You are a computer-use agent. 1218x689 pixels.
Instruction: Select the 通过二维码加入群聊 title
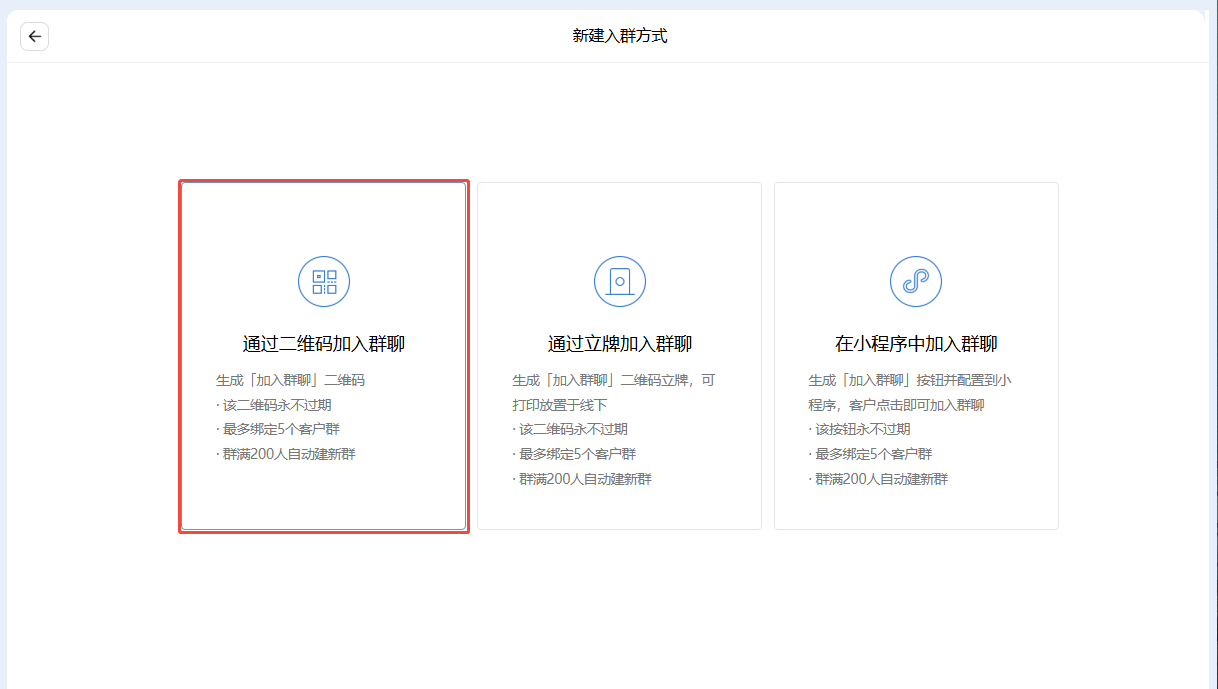(324, 344)
